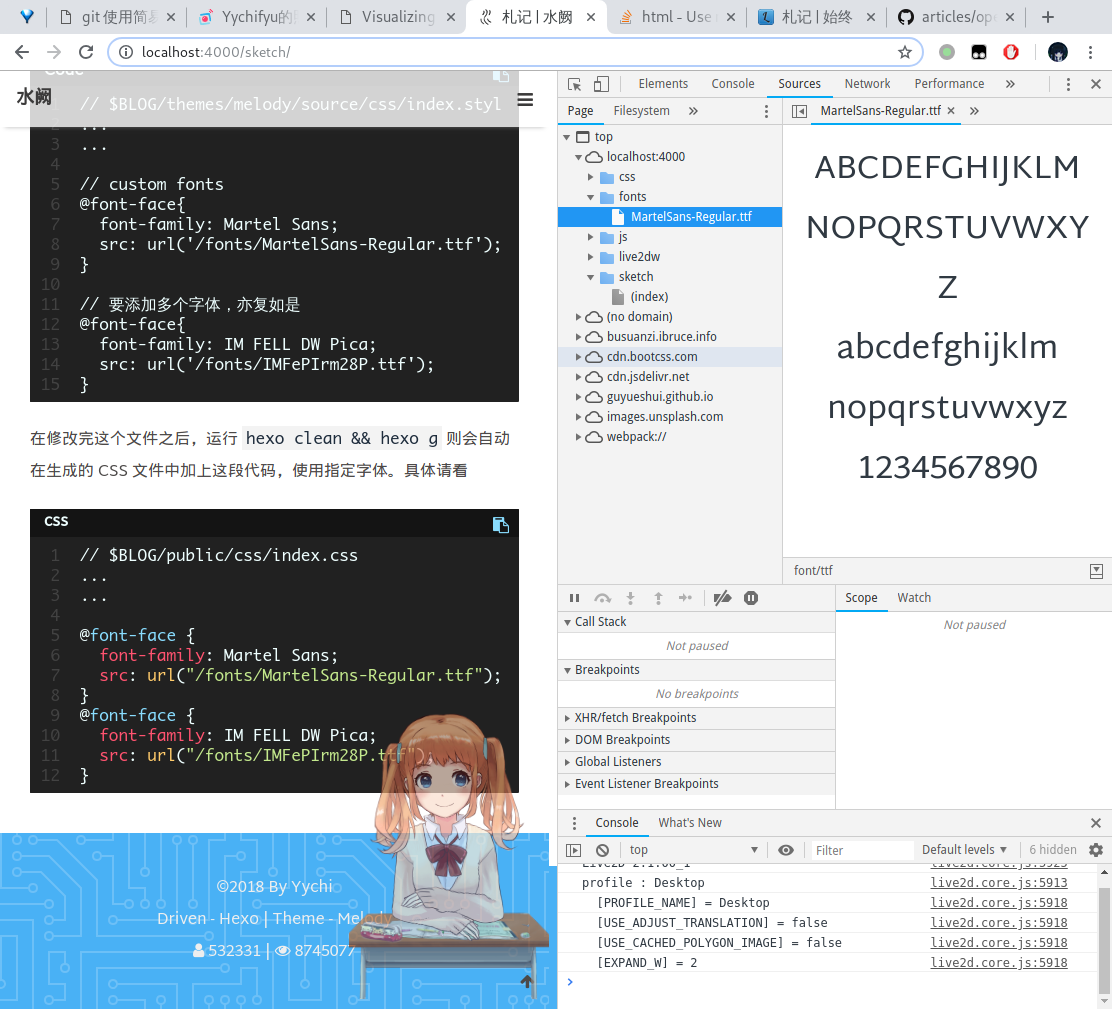The height and width of the screenshot is (1009, 1112).
Task: Click the step over next function call icon
Action: [604, 597]
